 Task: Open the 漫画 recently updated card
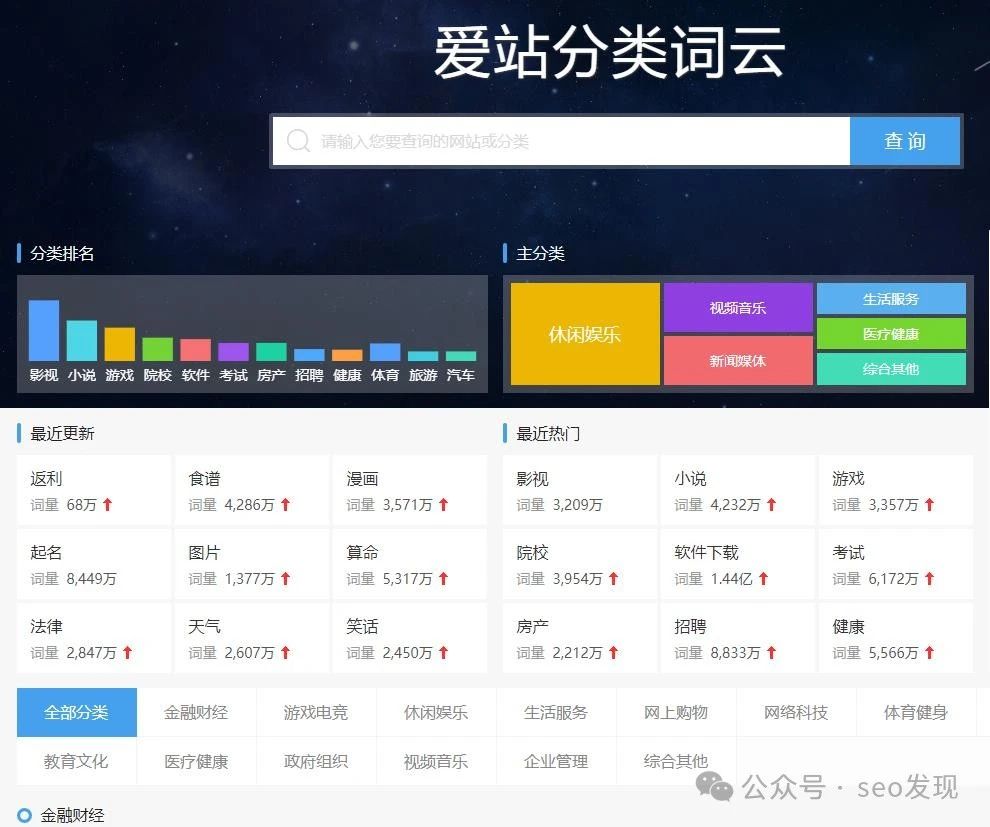409,491
